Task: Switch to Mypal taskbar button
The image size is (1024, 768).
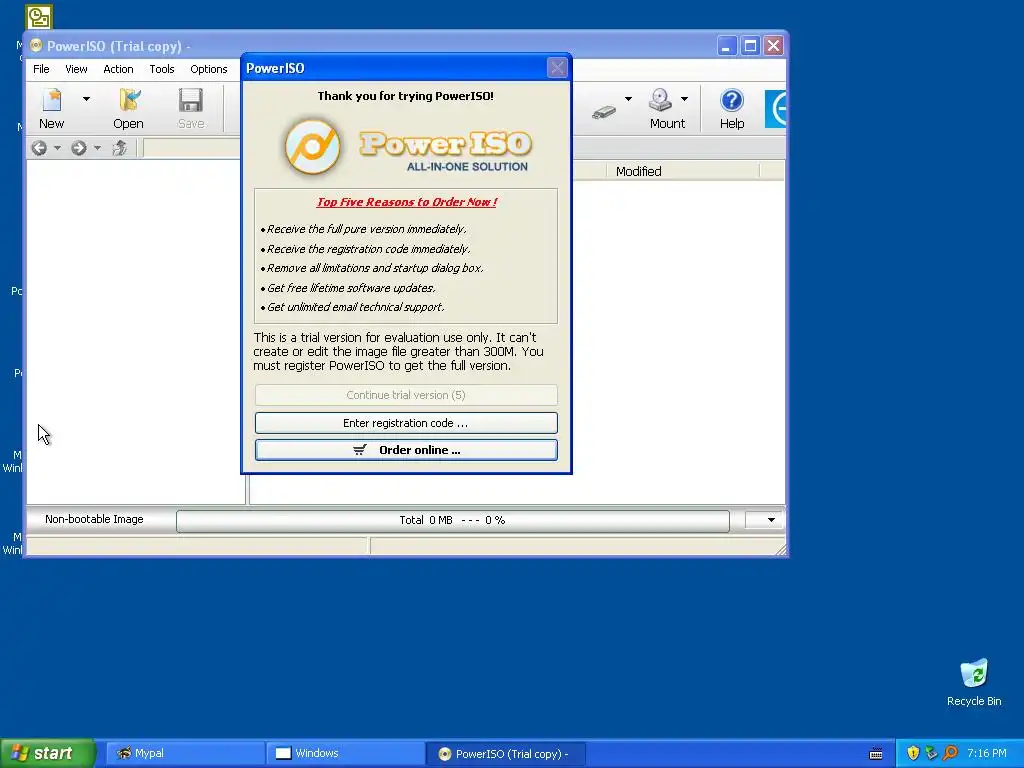Action: click(x=185, y=754)
